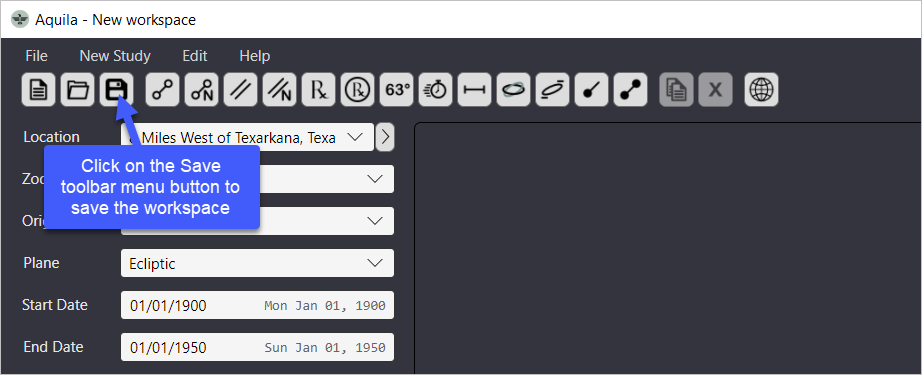Click the new document toolbar icon
This screenshot has width=922, height=375.
click(x=39, y=90)
